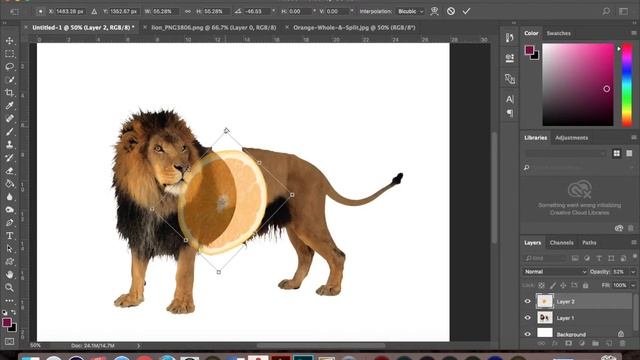The width and height of the screenshot is (640, 360).
Task: Select the Shape tool
Action: tap(9, 262)
